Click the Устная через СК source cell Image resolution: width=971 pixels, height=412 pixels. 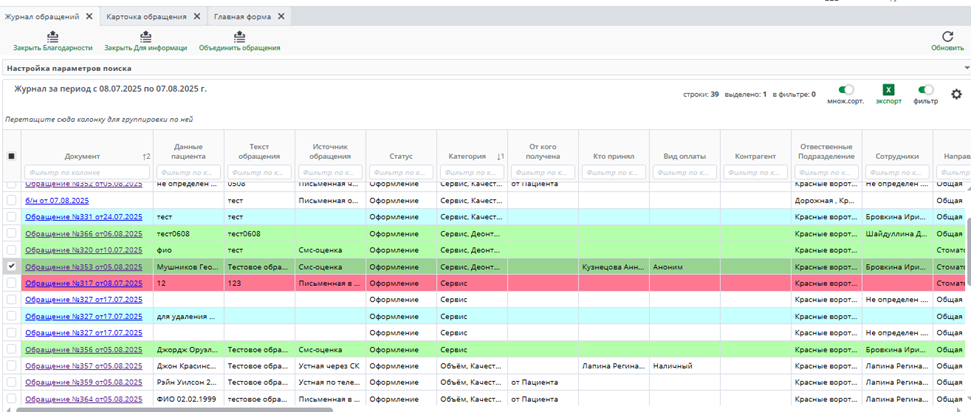[330, 366]
